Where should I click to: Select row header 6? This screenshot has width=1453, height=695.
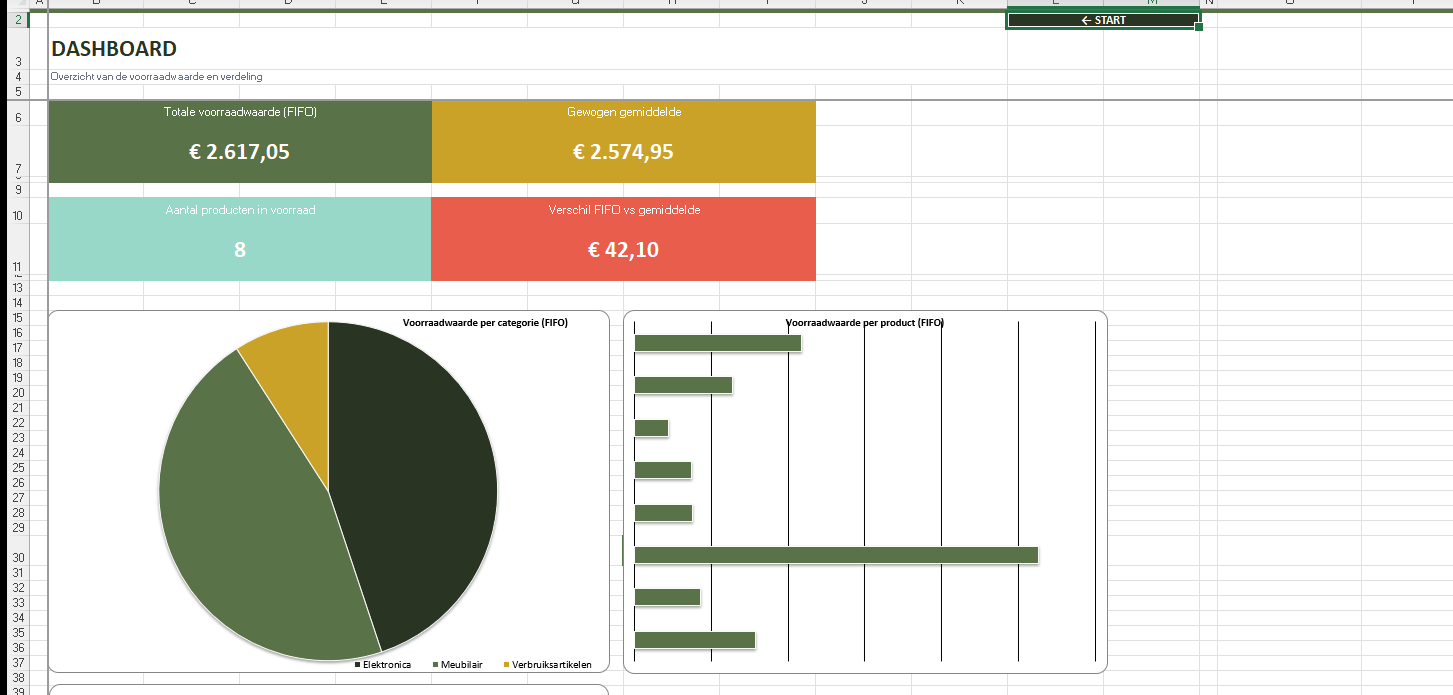[18, 116]
